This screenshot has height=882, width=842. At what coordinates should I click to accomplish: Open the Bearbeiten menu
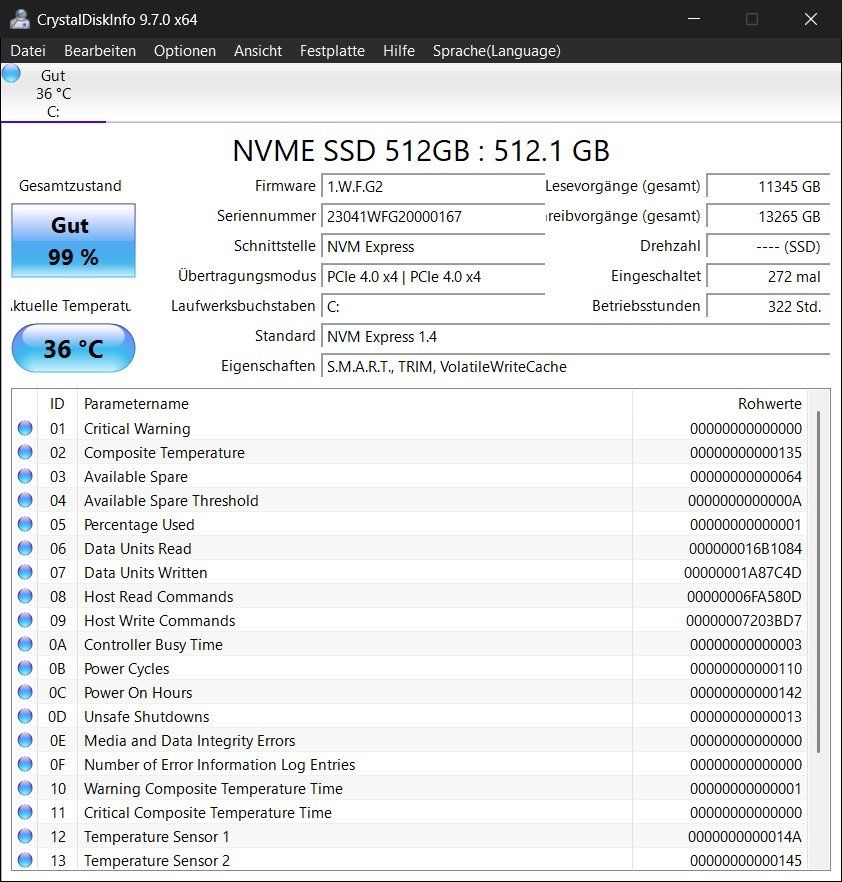pyautogui.click(x=100, y=51)
